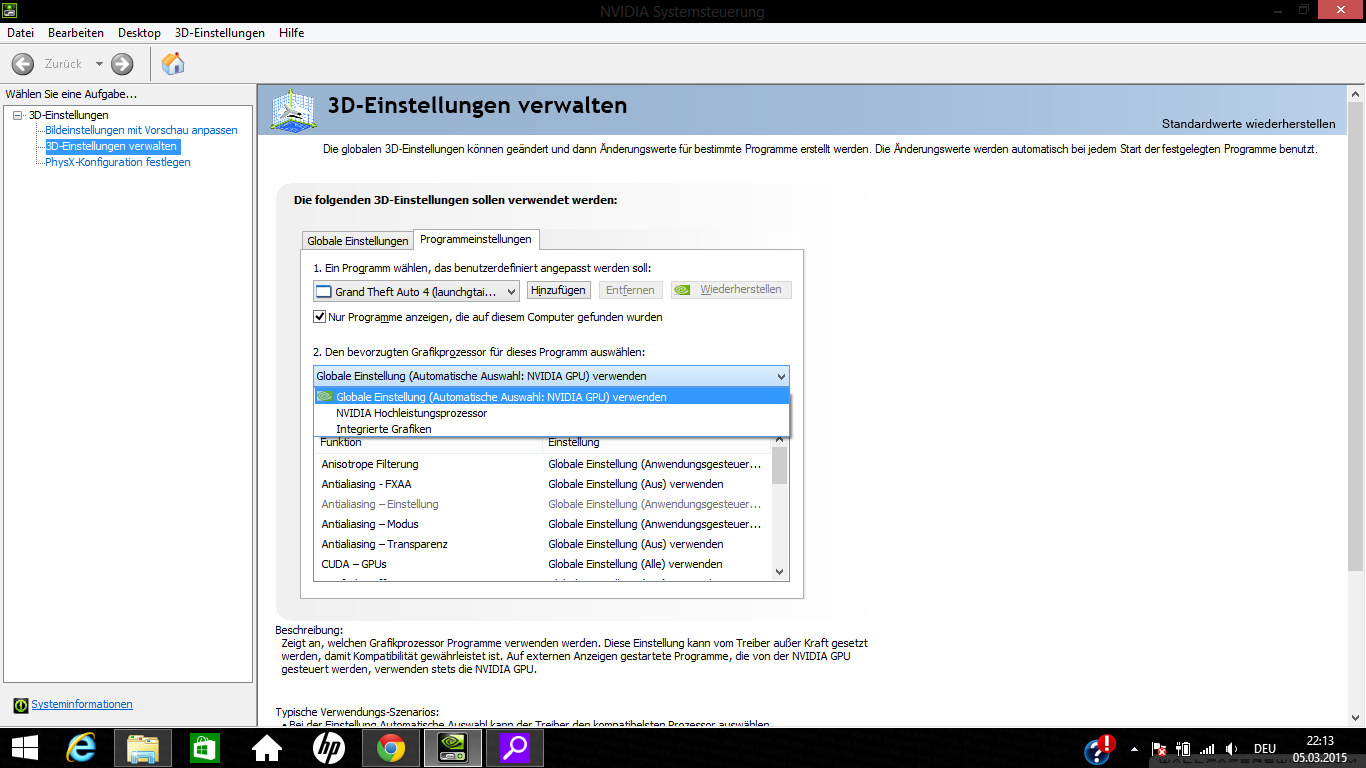Open the Systeminformationen link
This screenshot has height=768, width=1366.
coord(82,705)
